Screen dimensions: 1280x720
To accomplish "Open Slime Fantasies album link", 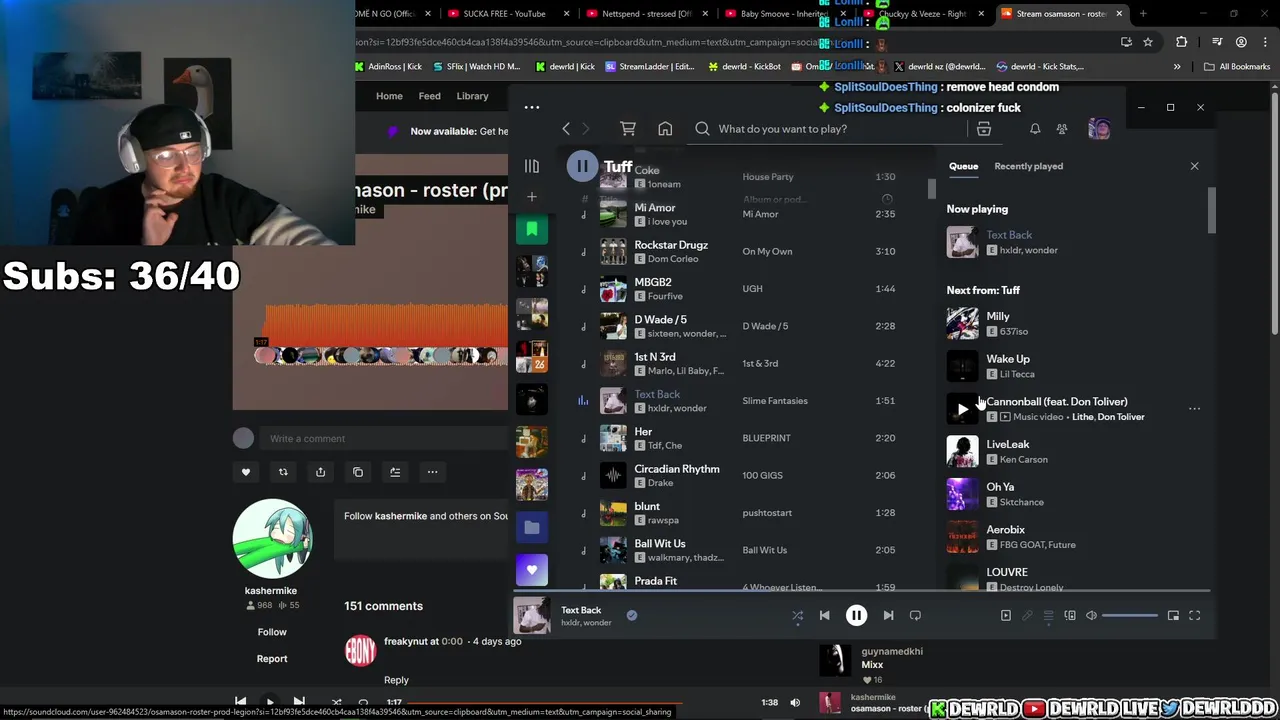I will pos(774,401).
